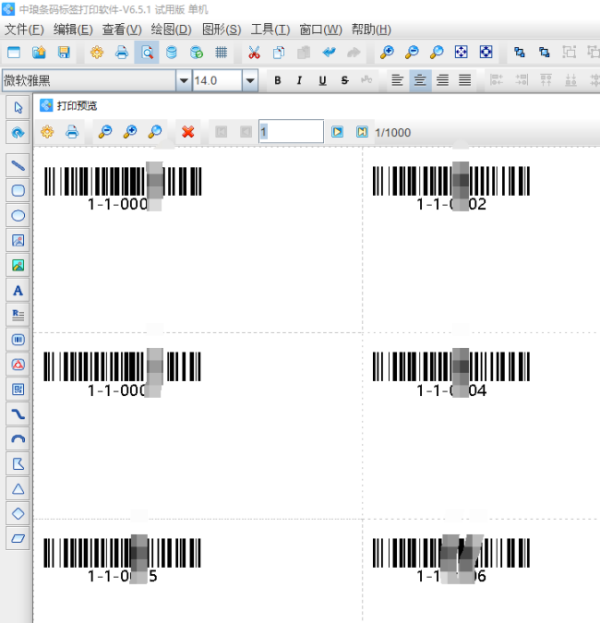The width and height of the screenshot is (600, 623).
Task: Pick the rounded rectangle tool
Action: pos(17,190)
